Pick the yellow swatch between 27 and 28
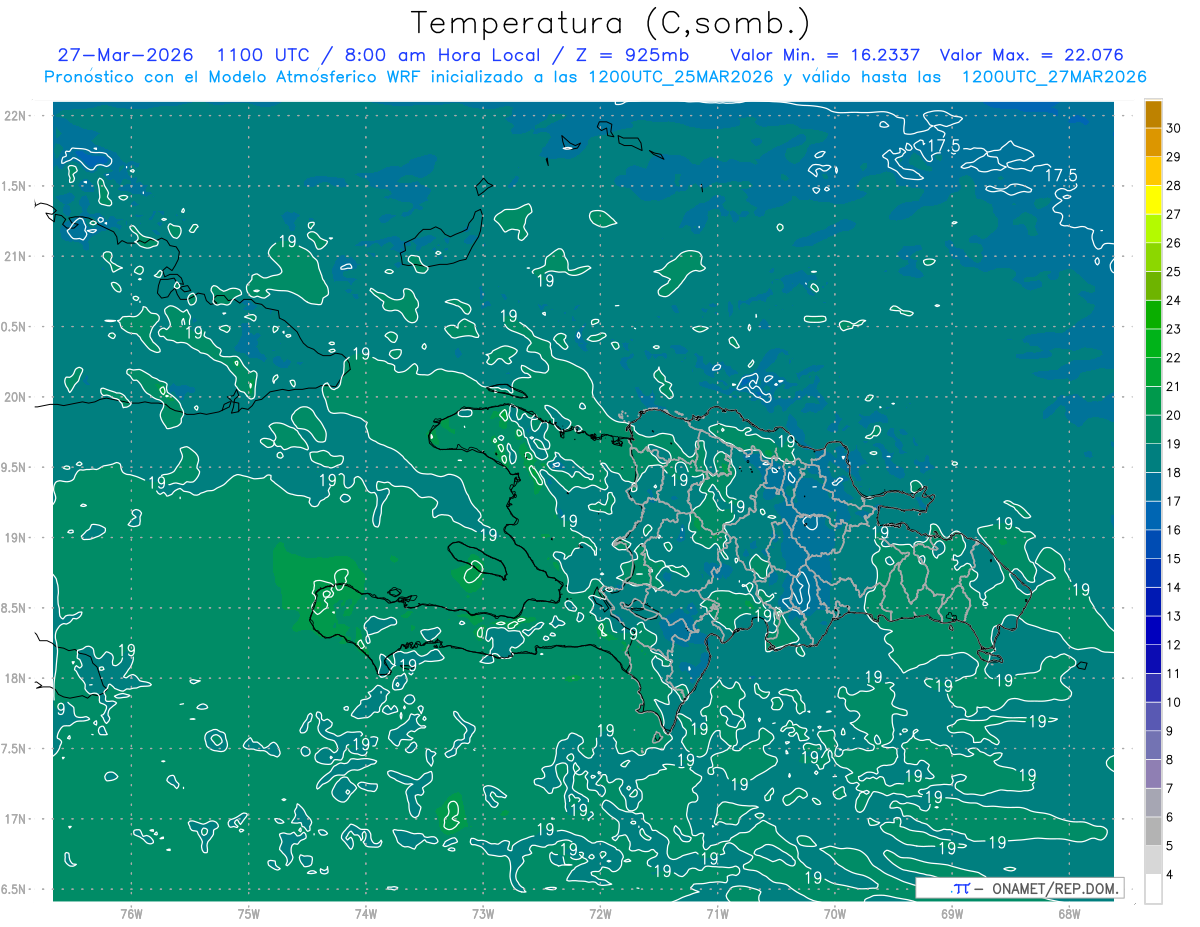 [x=1153, y=200]
